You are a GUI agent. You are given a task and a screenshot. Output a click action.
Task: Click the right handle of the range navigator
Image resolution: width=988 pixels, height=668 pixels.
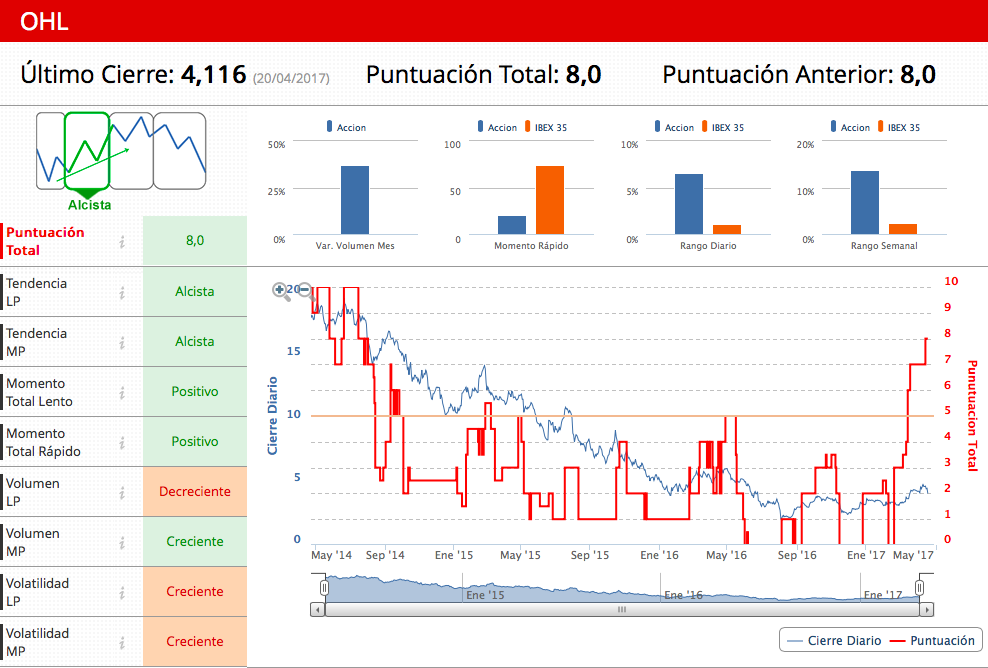click(x=919, y=588)
